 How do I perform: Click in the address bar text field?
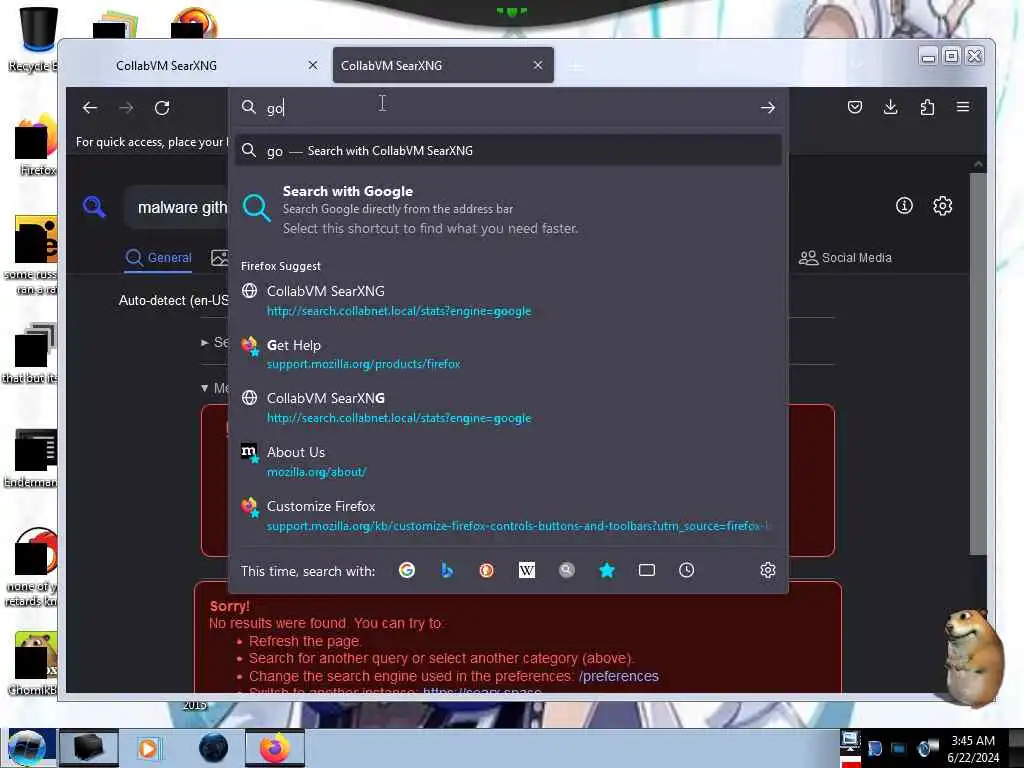[509, 108]
